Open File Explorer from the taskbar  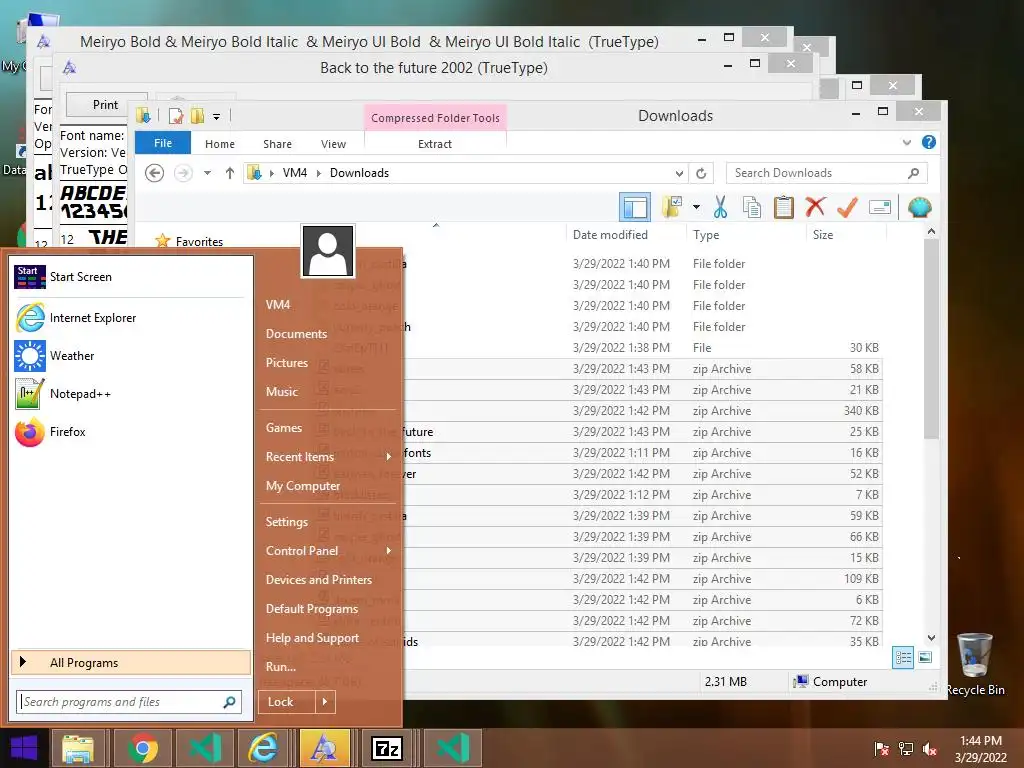pyautogui.click(x=78, y=748)
